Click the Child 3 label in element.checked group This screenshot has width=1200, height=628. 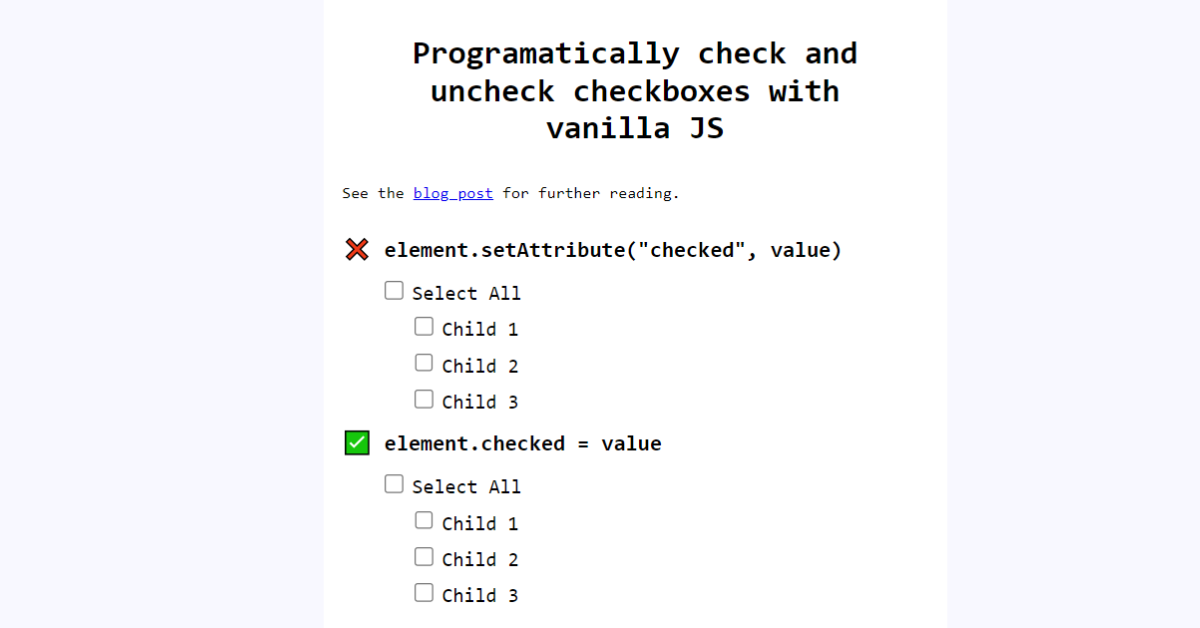[x=480, y=595]
